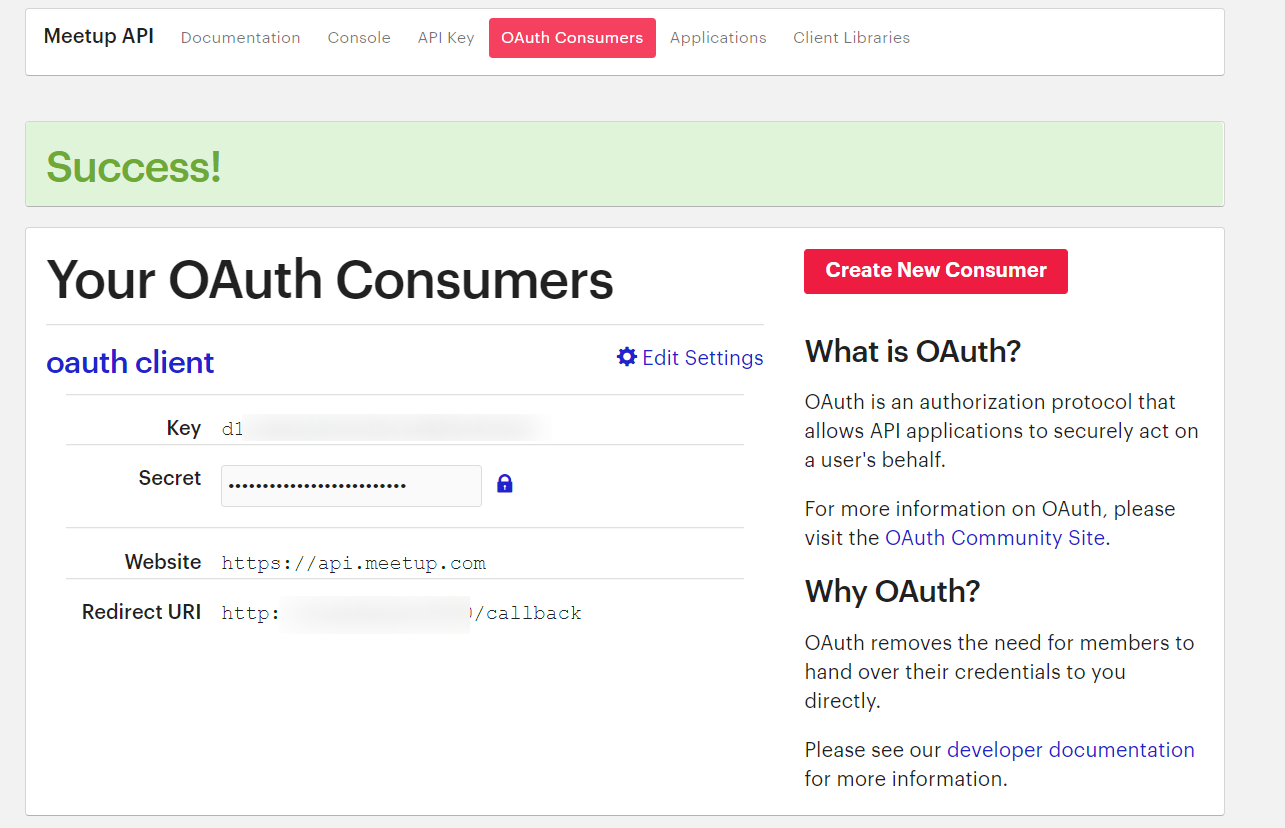Click the Create New Consumer button

pyautogui.click(x=936, y=271)
